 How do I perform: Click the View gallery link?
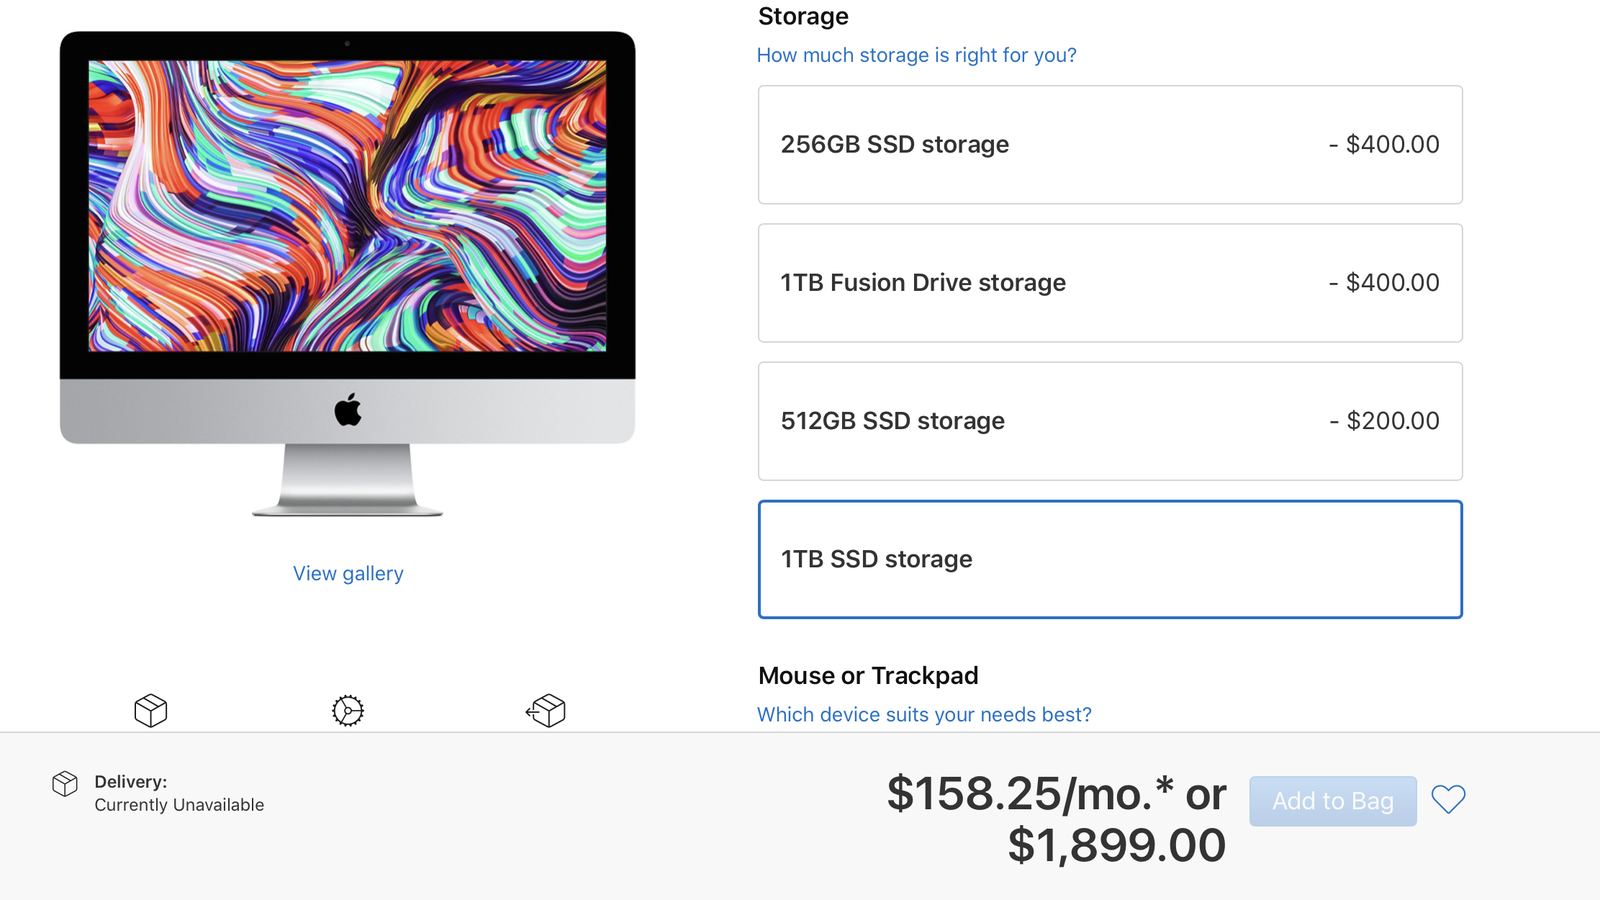pos(347,573)
